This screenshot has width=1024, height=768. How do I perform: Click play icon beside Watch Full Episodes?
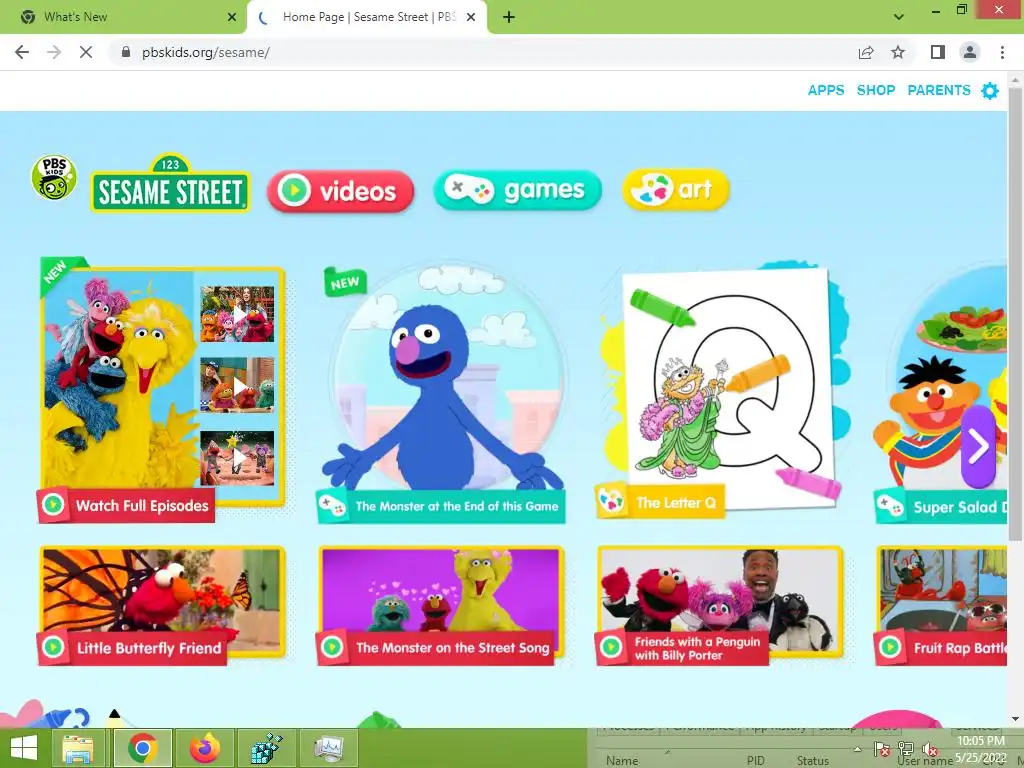pyautogui.click(x=53, y=505)
